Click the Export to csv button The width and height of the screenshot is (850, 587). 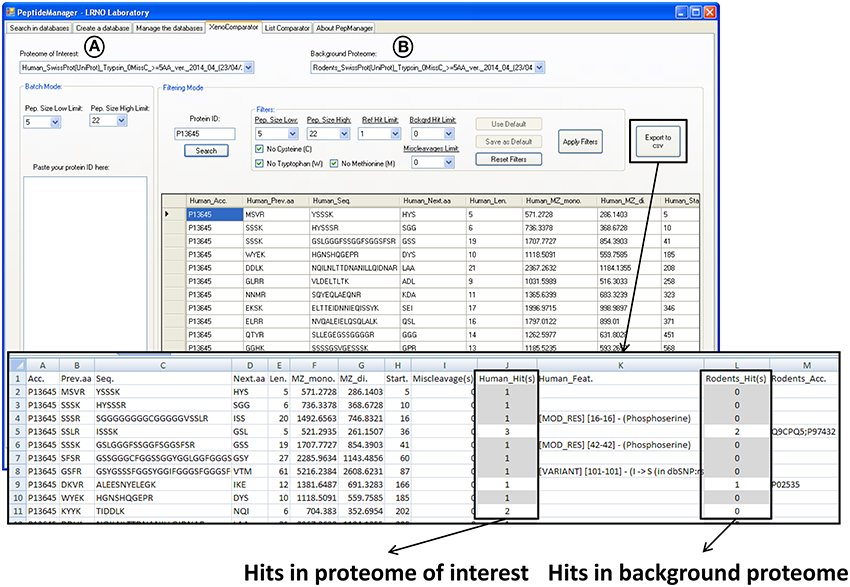coord(658,141)
